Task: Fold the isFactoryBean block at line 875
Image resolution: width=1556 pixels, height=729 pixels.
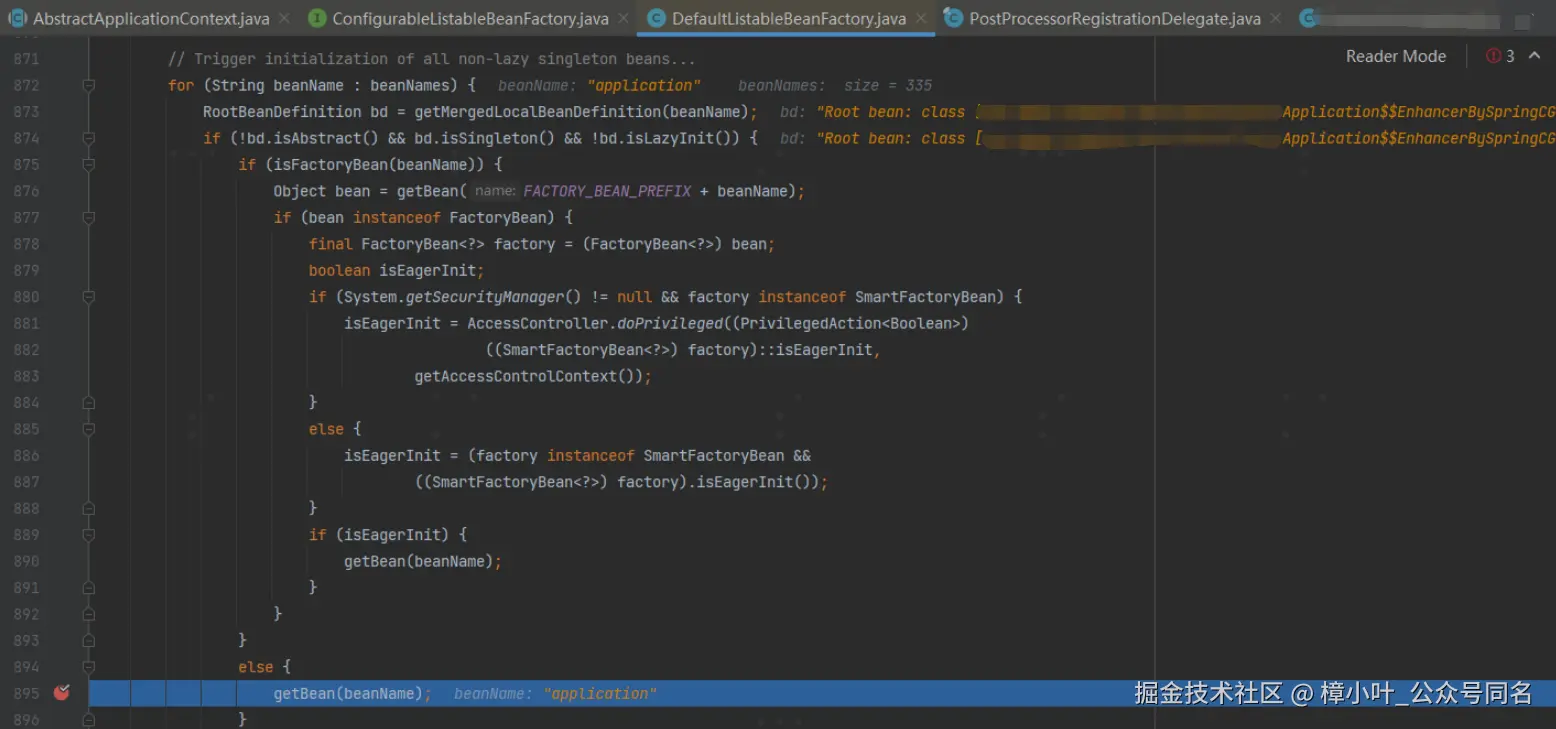Action: pyautogui.click(x=88, y=165)
